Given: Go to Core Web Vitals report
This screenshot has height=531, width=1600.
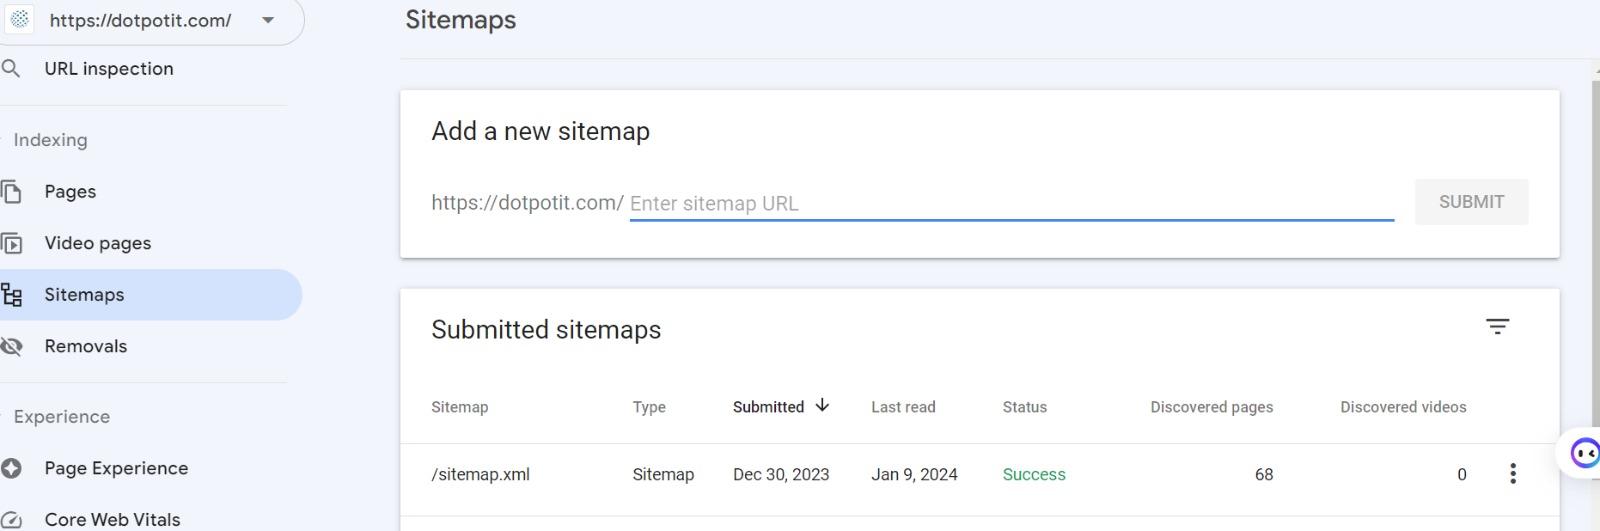Looking at the screenshot, I should point(112,520).
